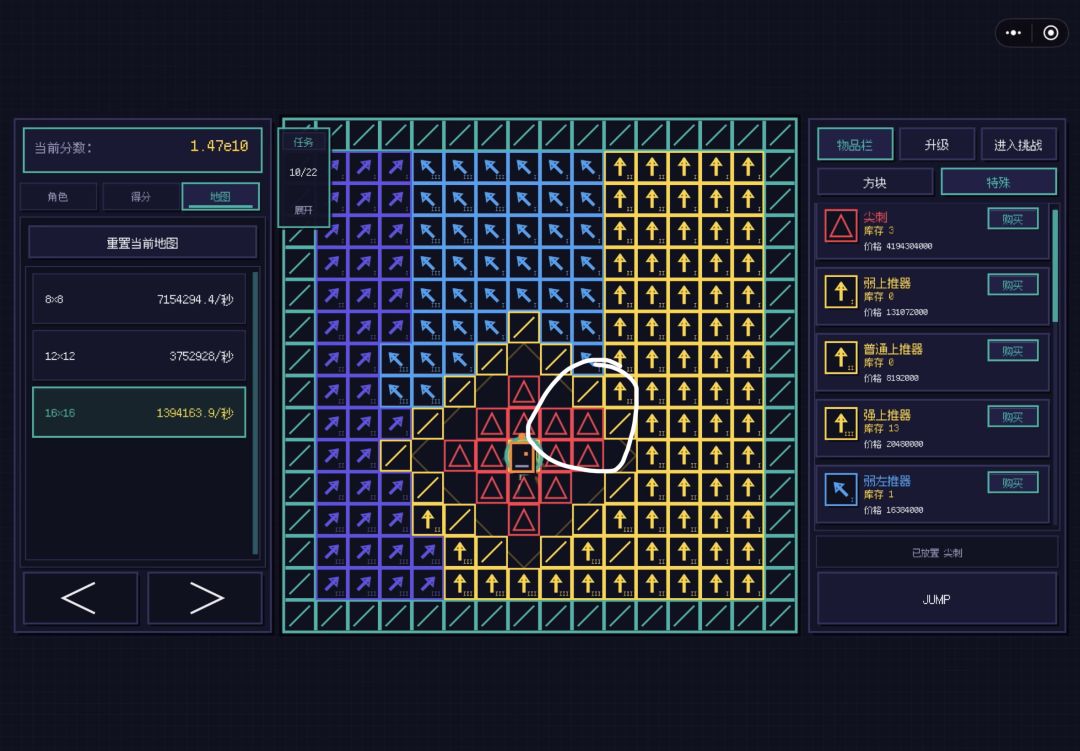Open the mini-program three-dots menu

(x=1013, y=33)
